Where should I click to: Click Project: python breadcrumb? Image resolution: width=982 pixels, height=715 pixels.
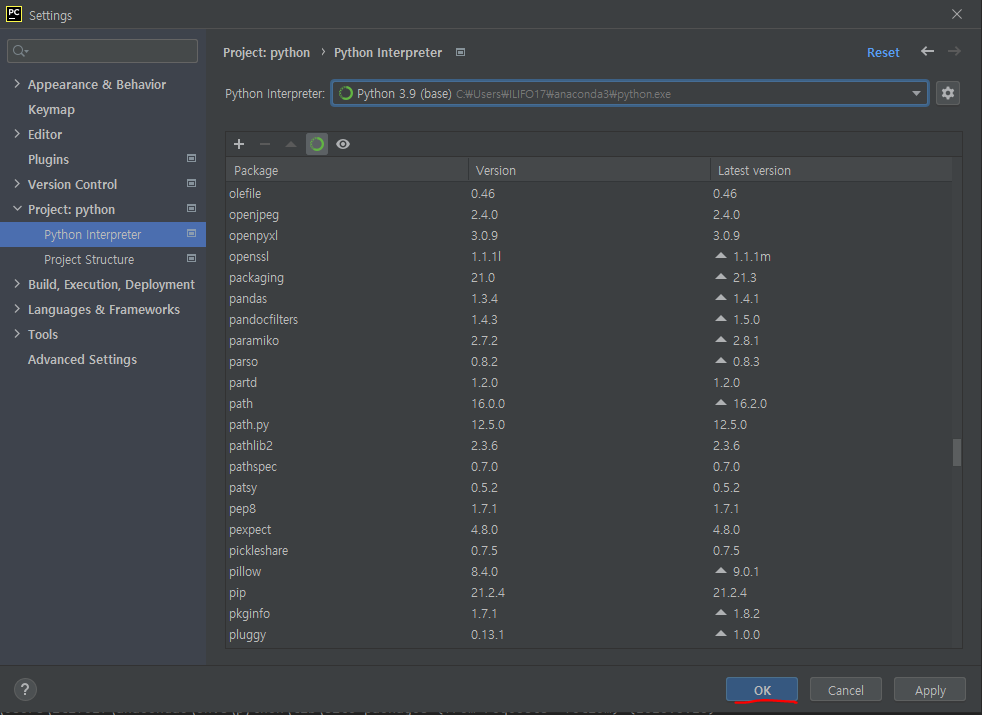click(x=266, y=53)
